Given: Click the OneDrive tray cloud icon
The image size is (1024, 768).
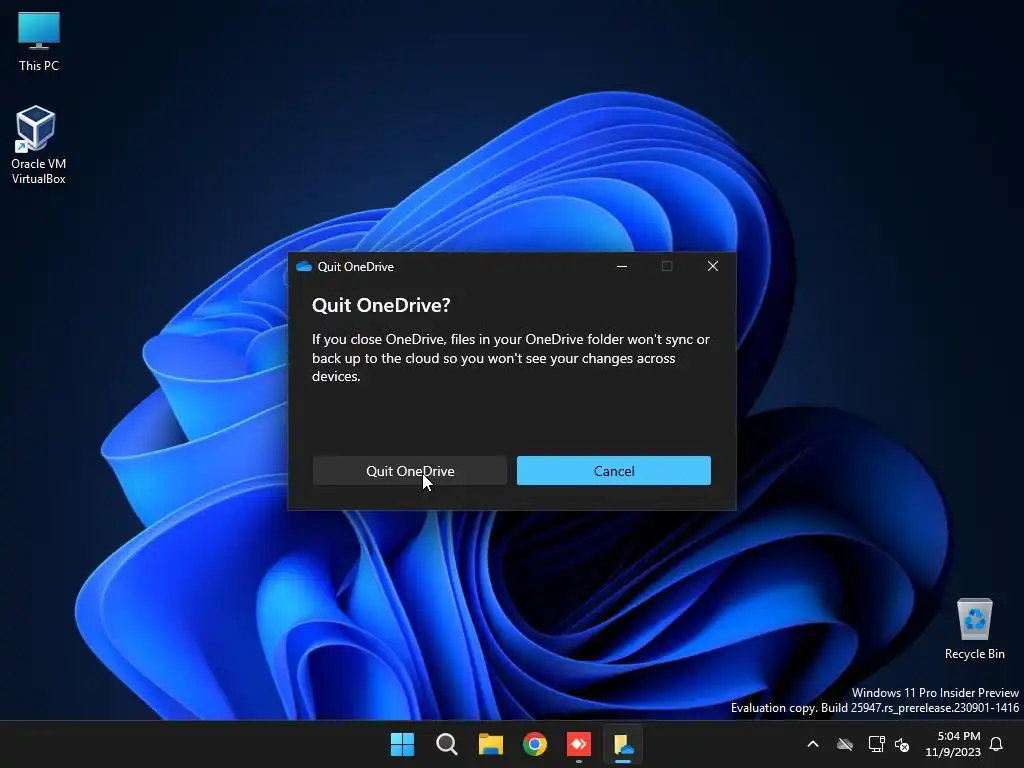Looking at the screenshot, I should pyautogui.click(x=845, y=744).
